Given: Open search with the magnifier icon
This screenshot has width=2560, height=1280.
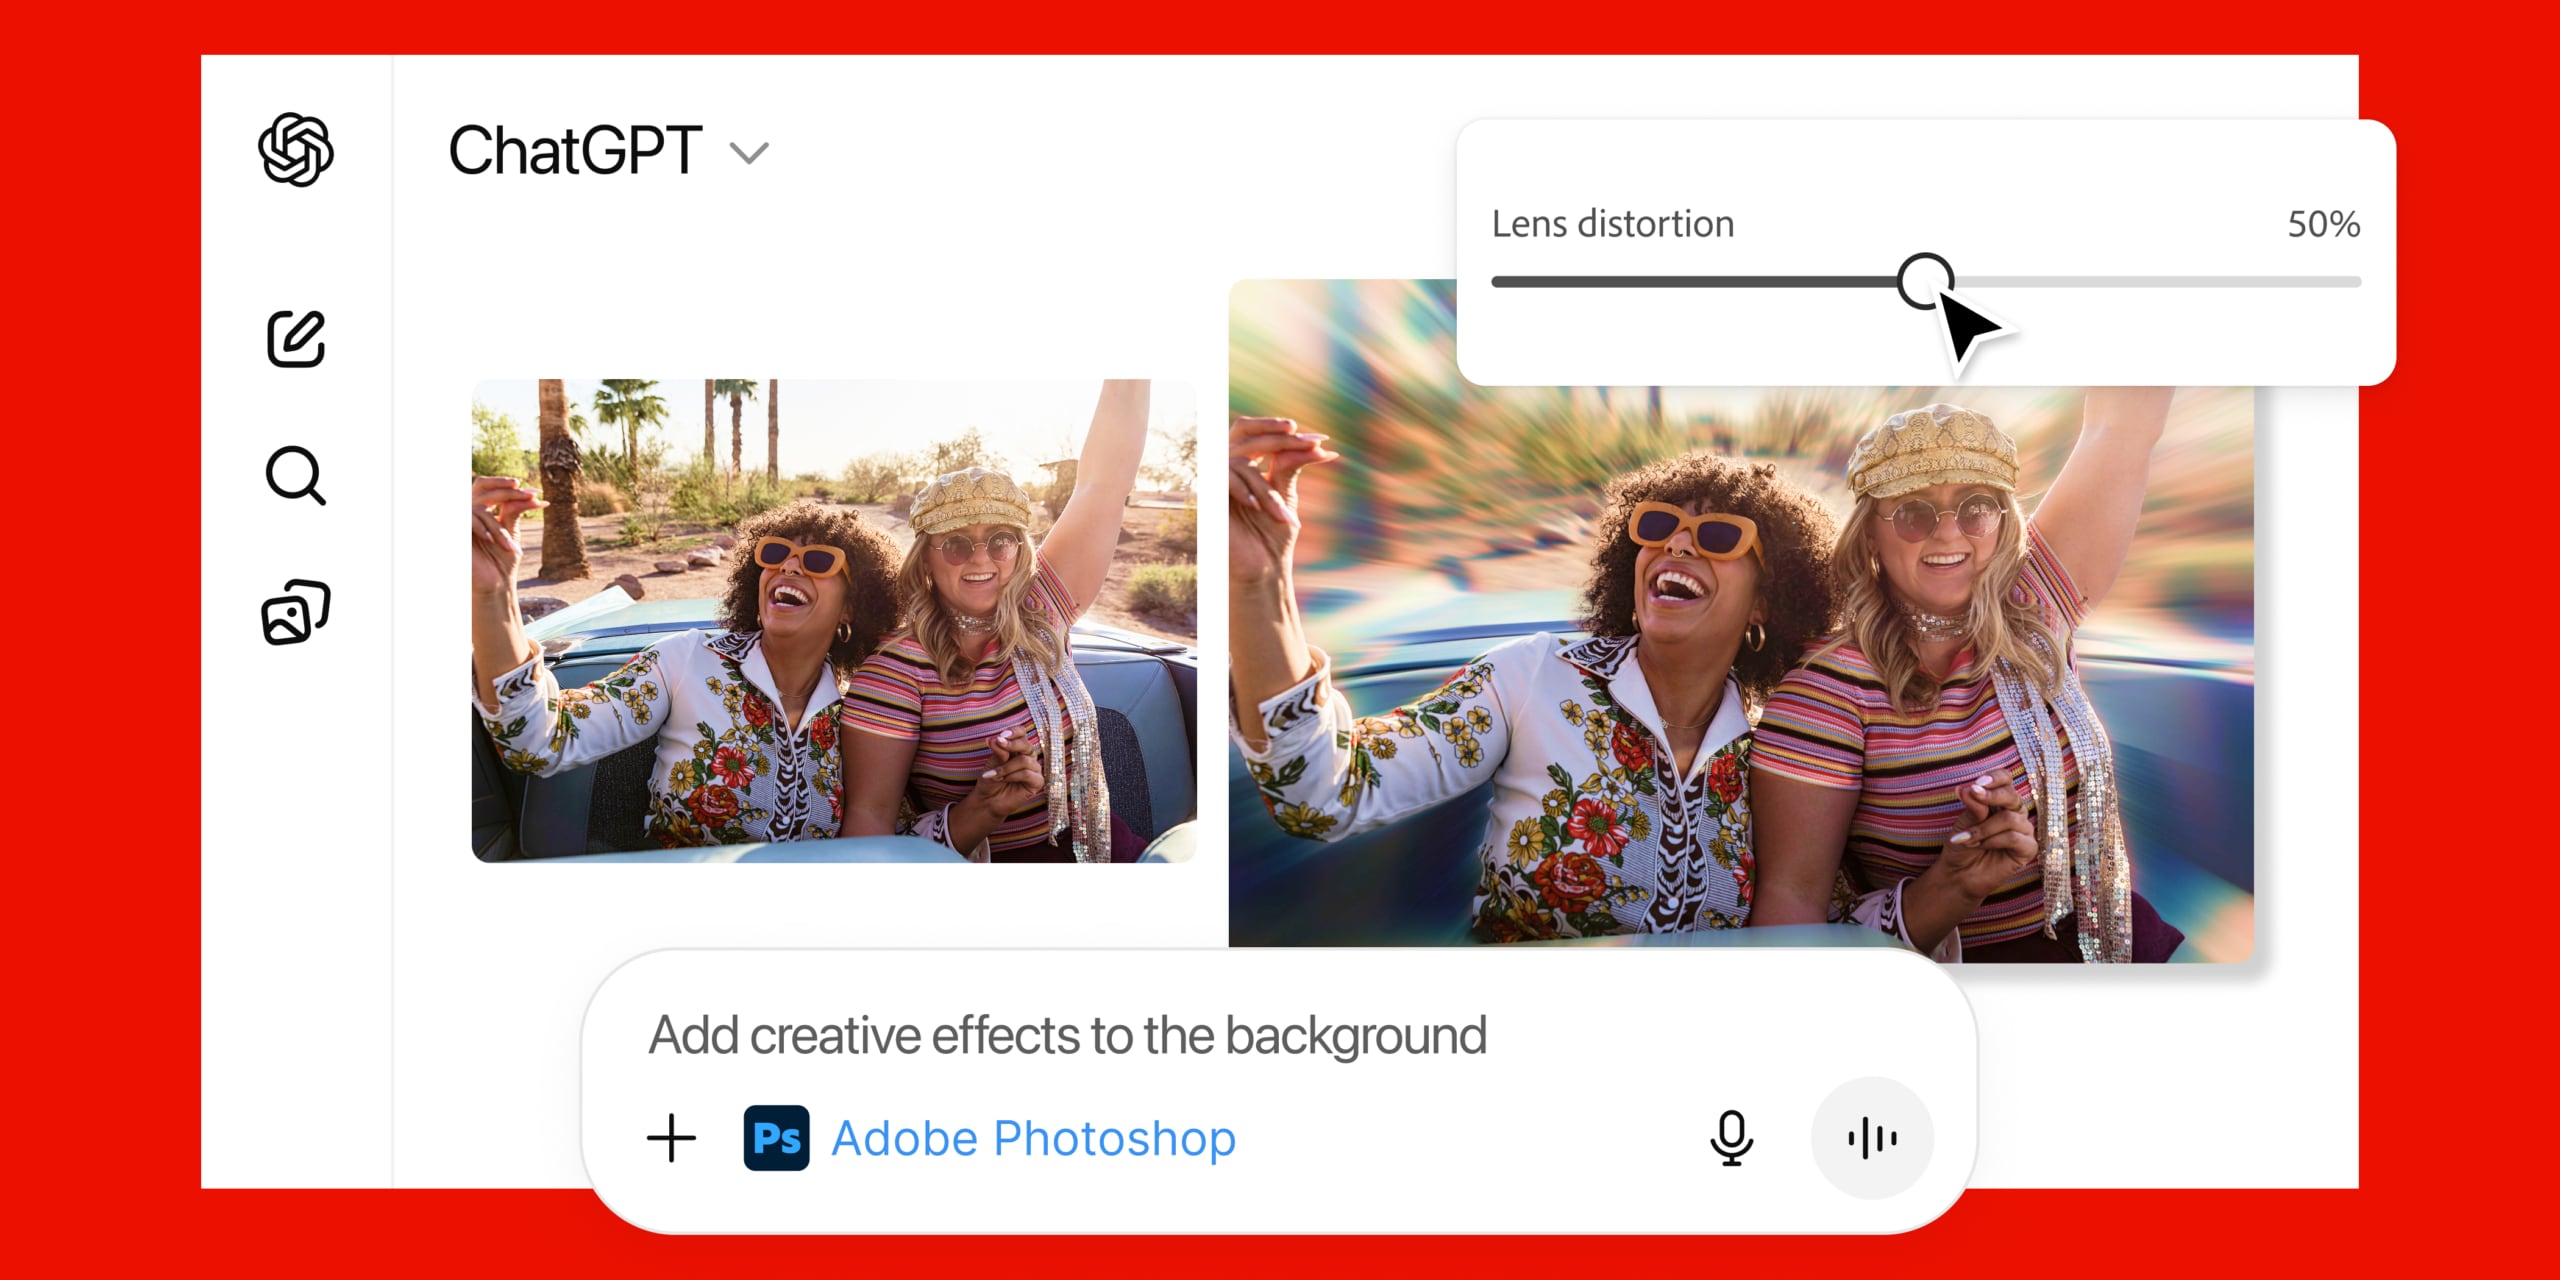Looking at the screenshot, I should pos(296,475).
